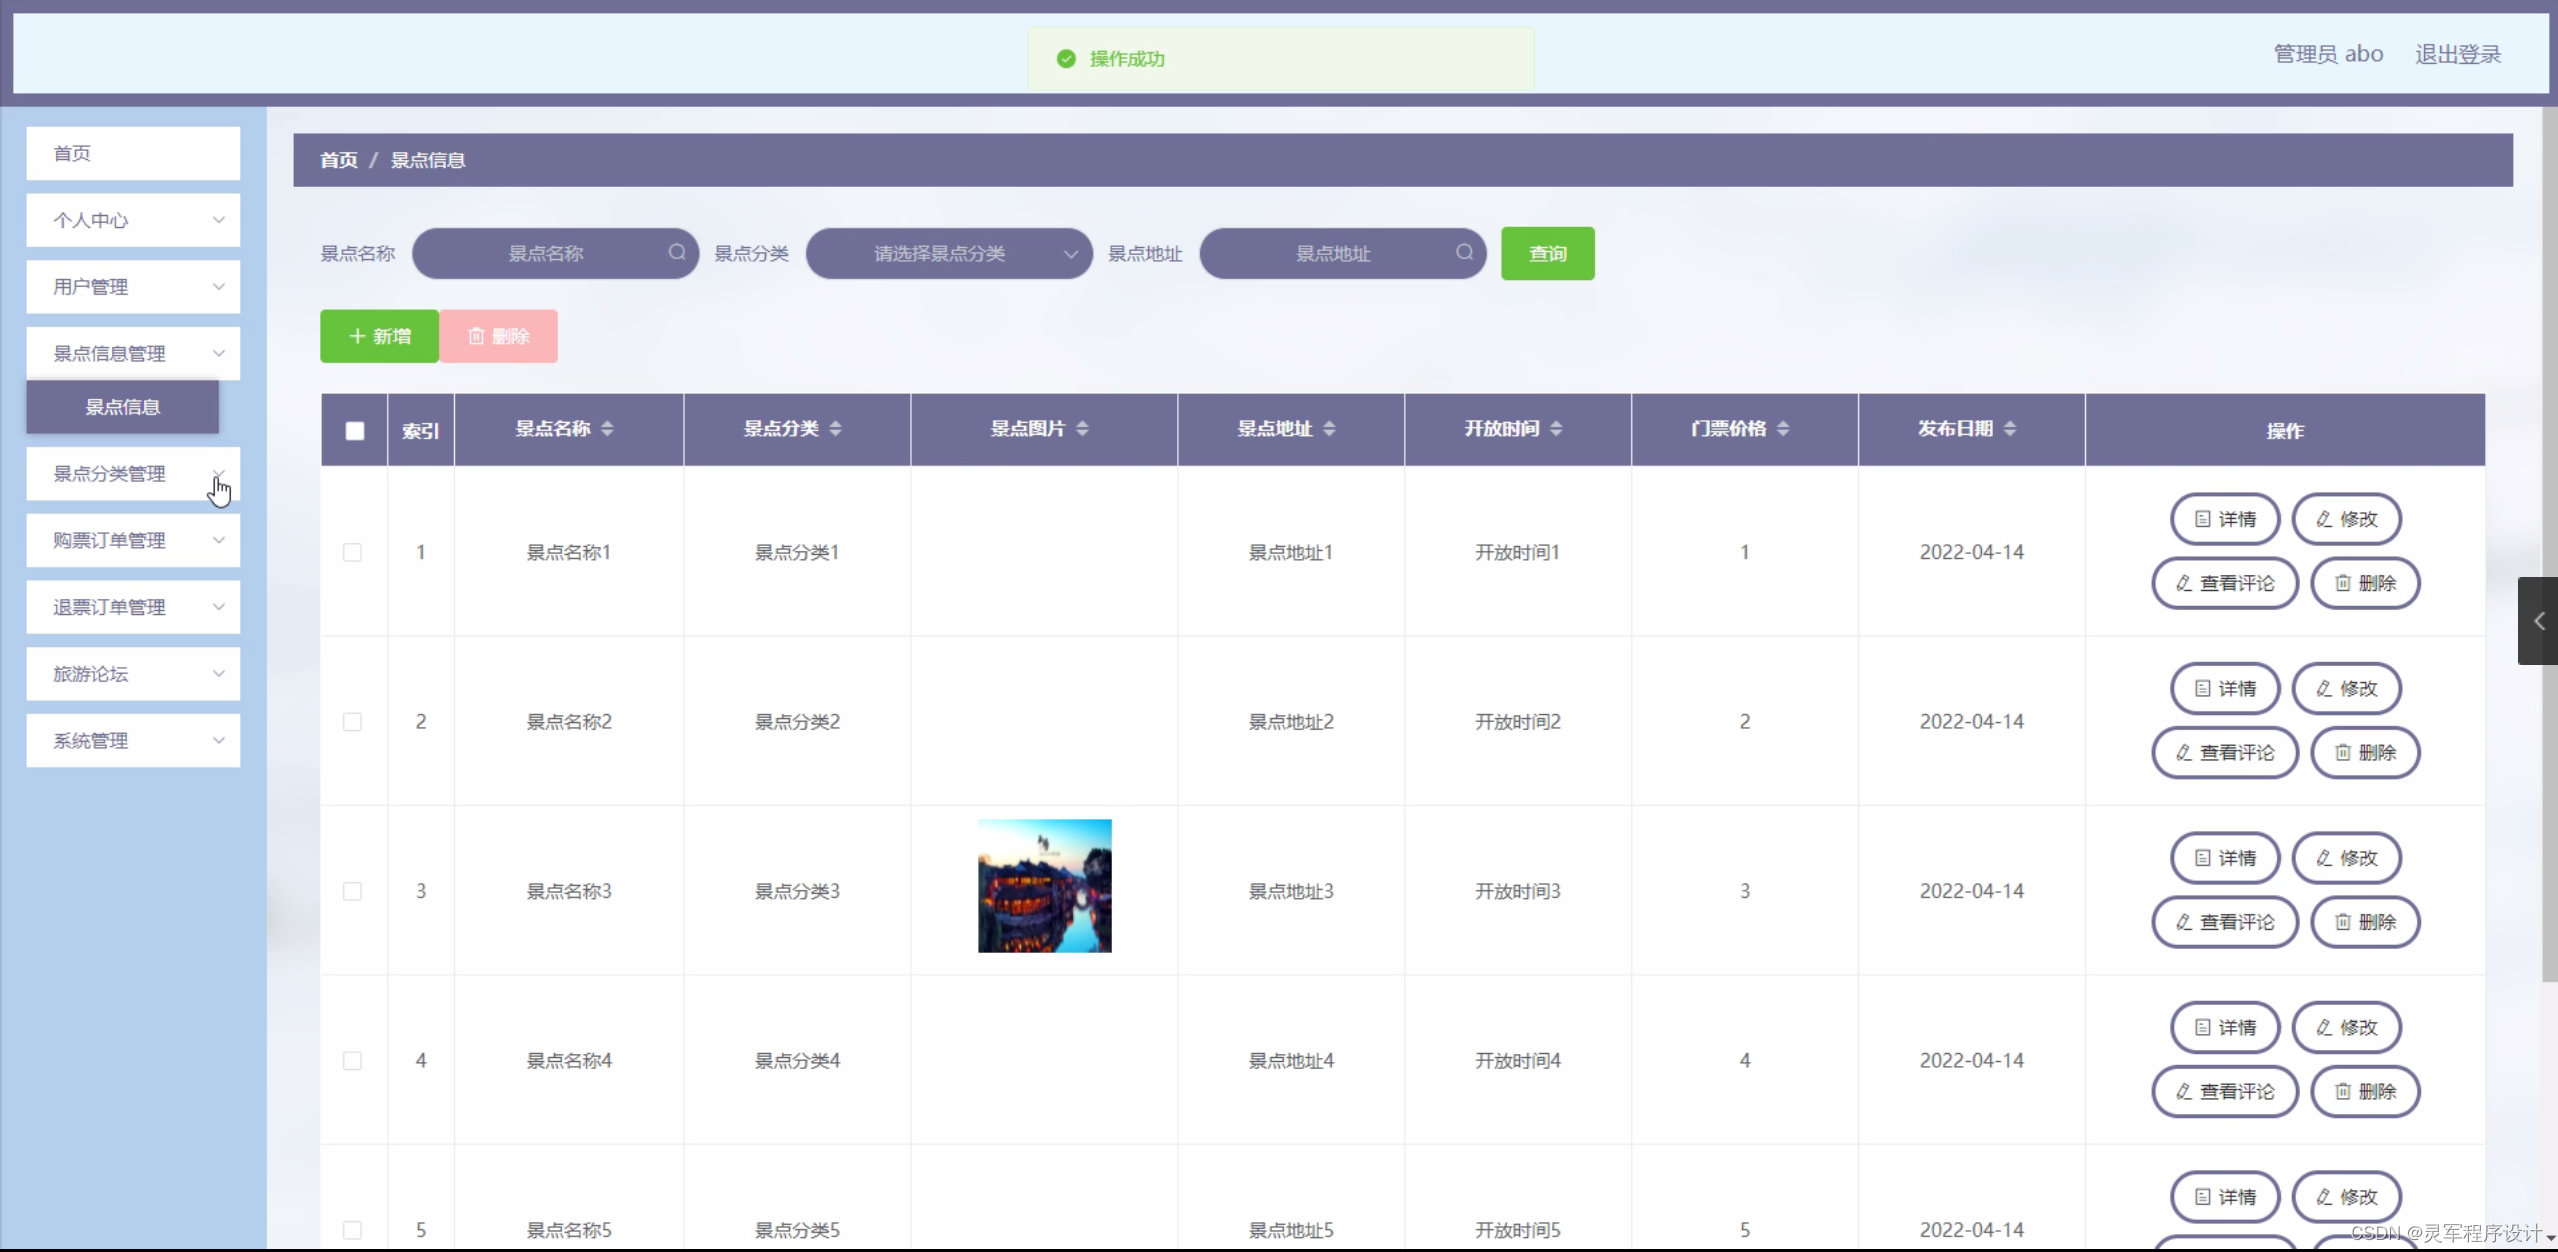This screenshot has width=2558, height=1252.
Task: Open the right-side collapse arrow panel
Action: point(2538,621)
